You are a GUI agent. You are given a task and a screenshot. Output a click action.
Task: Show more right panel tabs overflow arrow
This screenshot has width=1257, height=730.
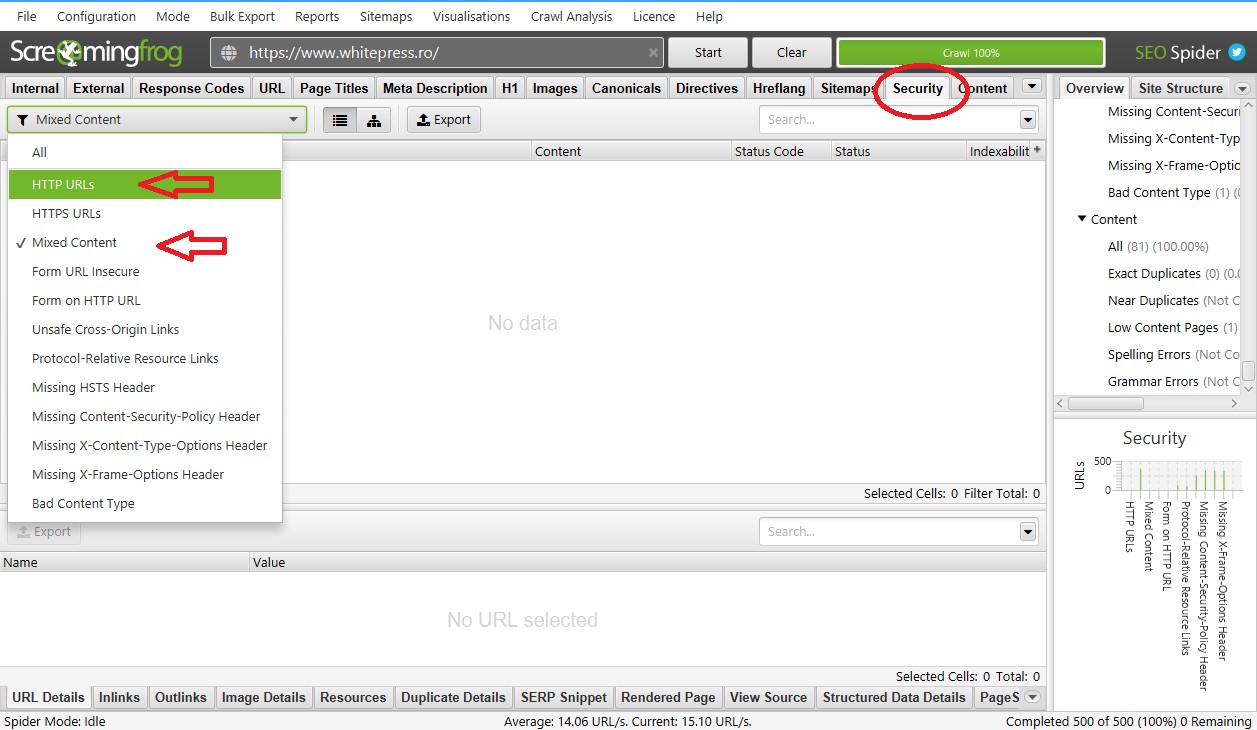point(1243,88)
